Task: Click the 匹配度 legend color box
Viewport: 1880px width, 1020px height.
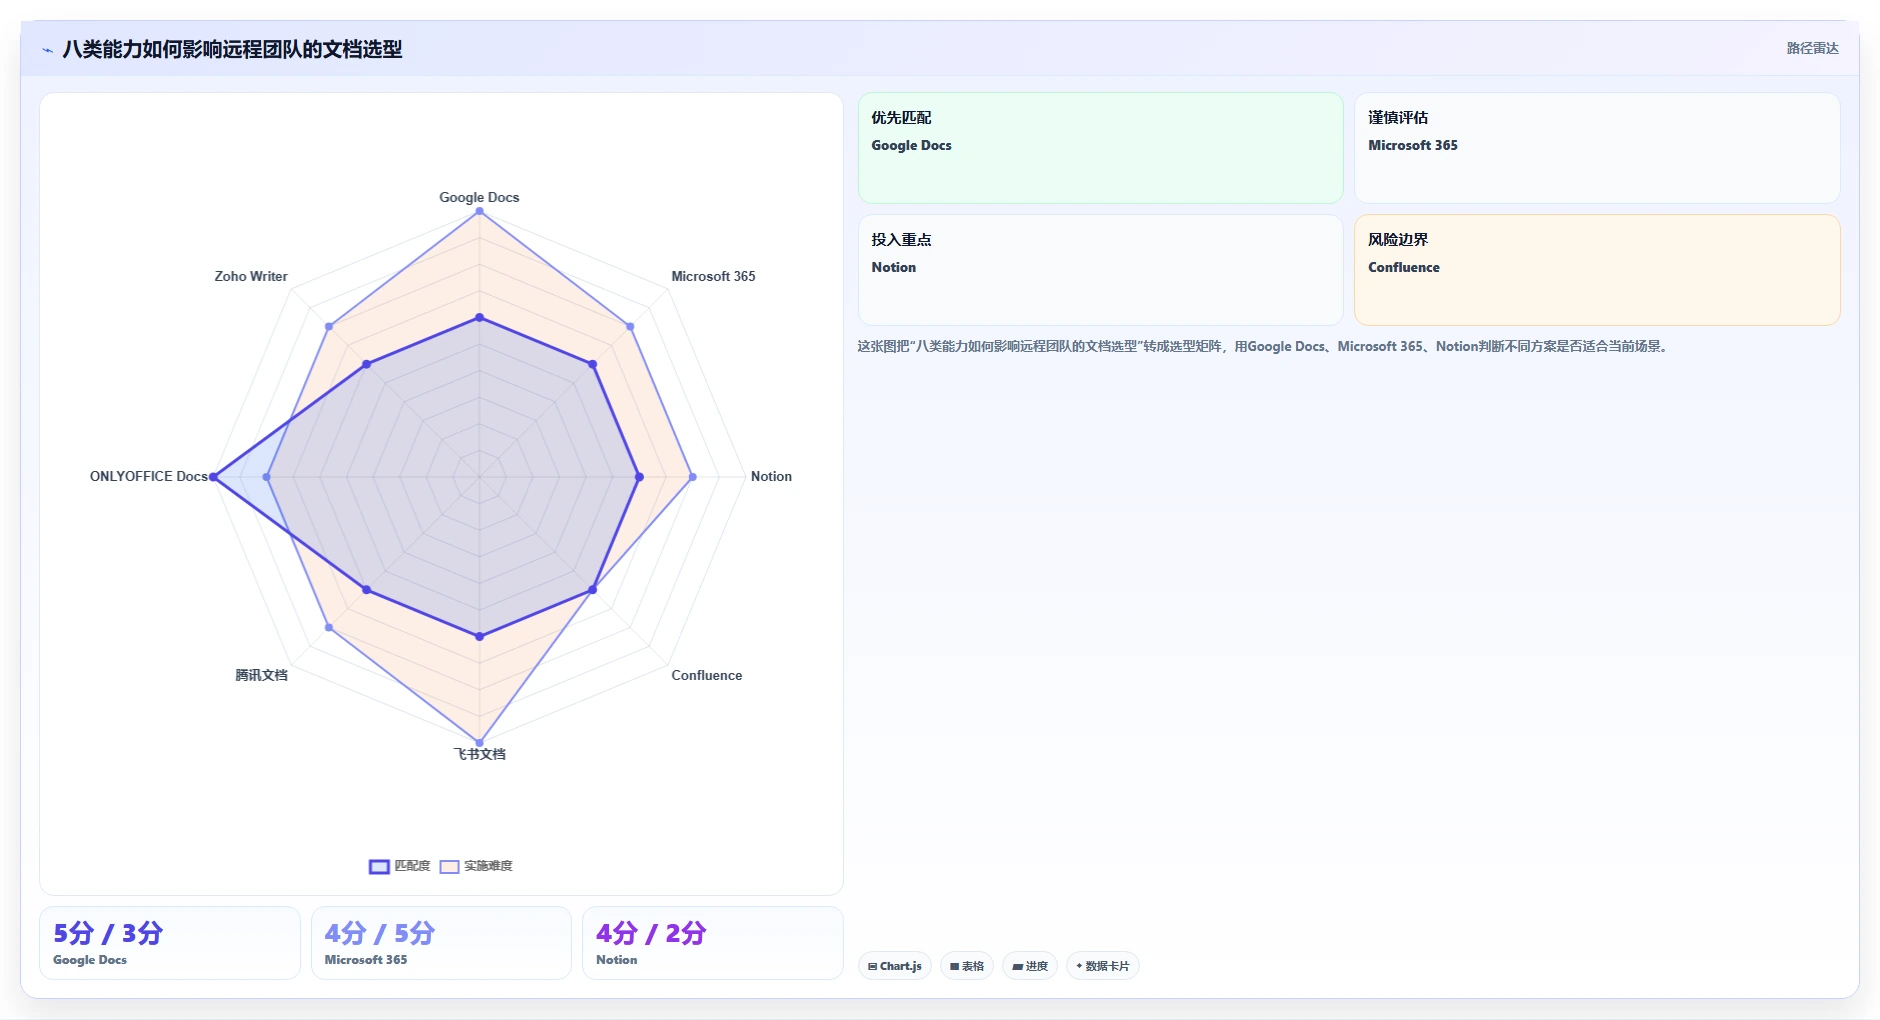Action: coord(379,867)
